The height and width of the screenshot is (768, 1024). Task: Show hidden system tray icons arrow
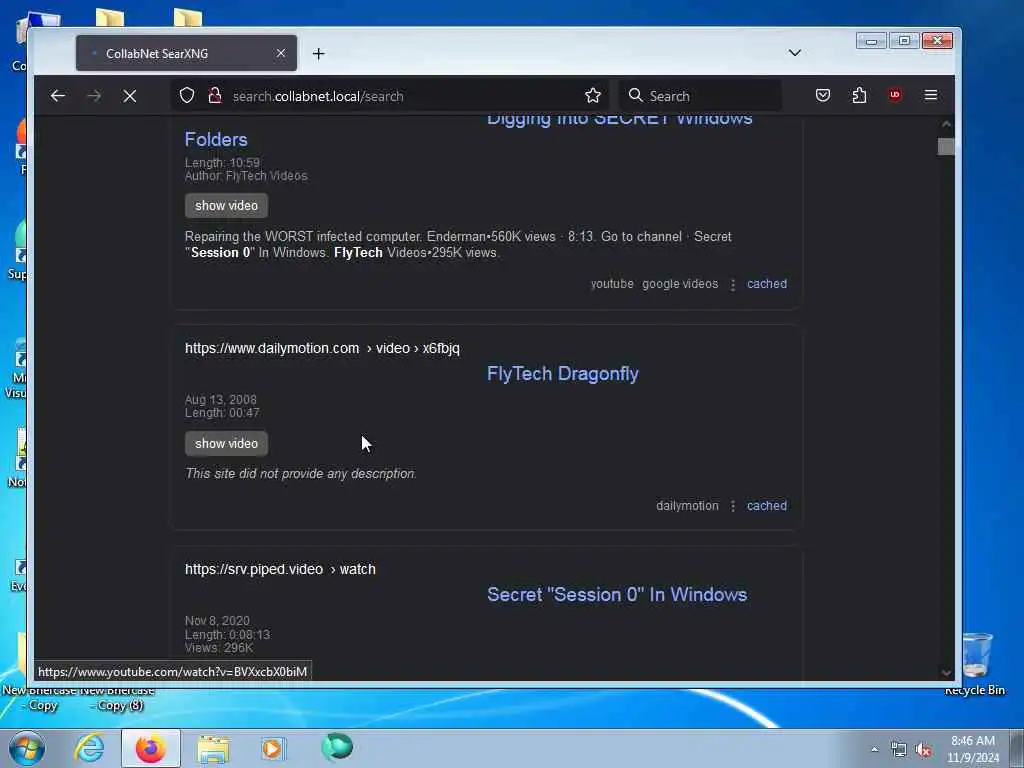pos(874,749)
